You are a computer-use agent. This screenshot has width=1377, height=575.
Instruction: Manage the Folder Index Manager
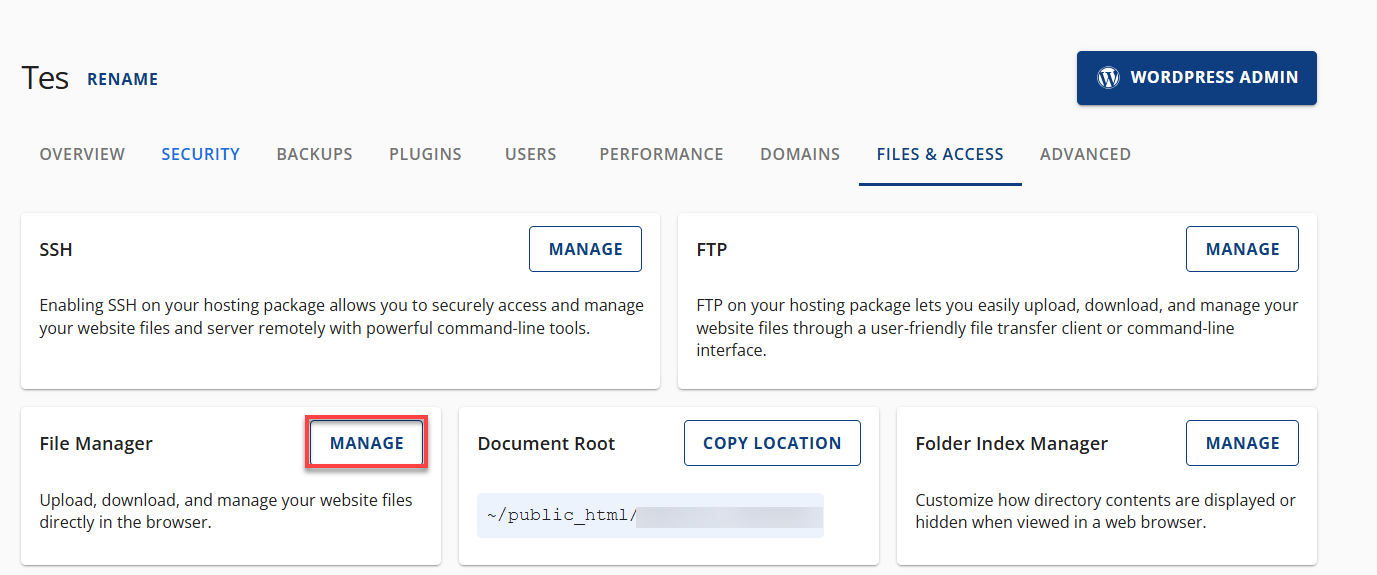1242,443
